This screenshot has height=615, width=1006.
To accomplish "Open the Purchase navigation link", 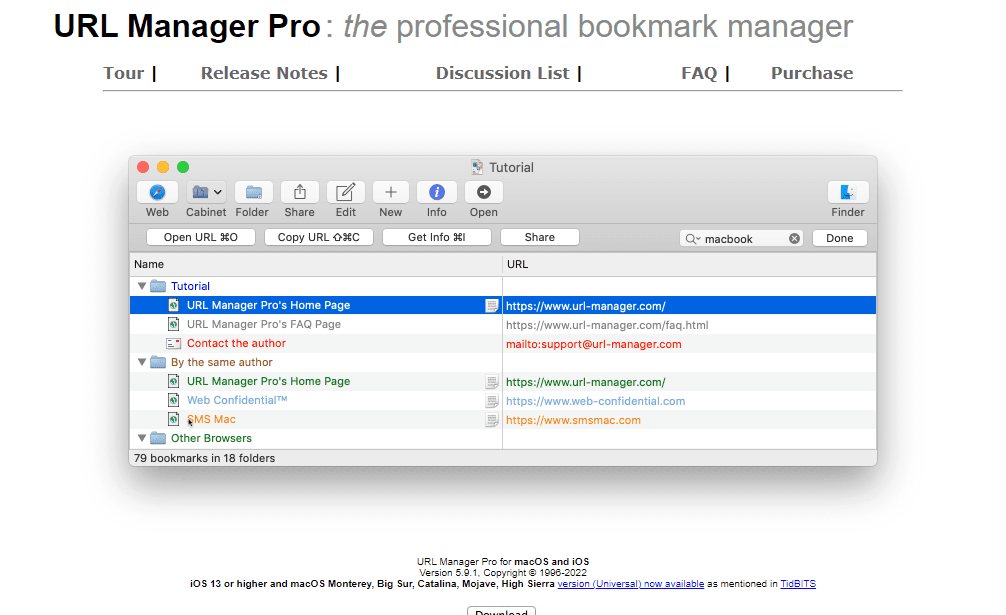I will coord(812,73).
